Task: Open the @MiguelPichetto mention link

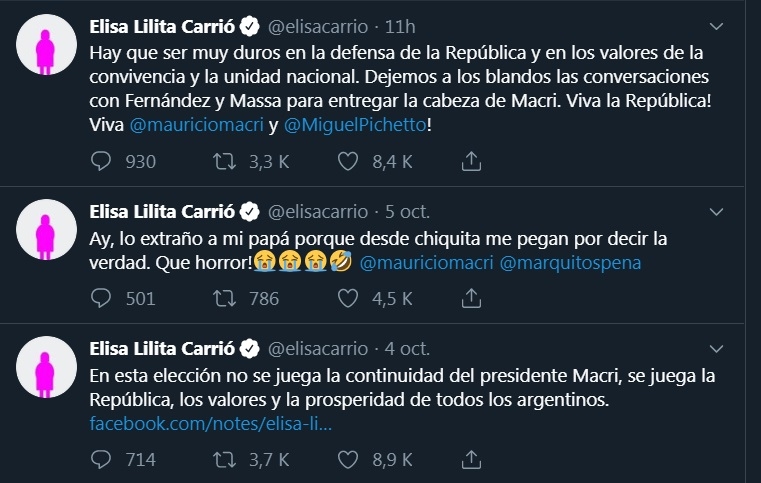Action: coord(355,125)
